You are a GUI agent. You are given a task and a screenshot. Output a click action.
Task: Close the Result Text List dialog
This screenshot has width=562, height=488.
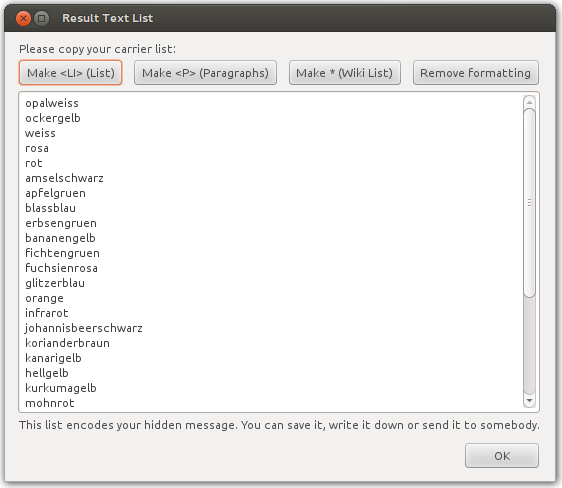pyautogui.click(x=23, y=18)
